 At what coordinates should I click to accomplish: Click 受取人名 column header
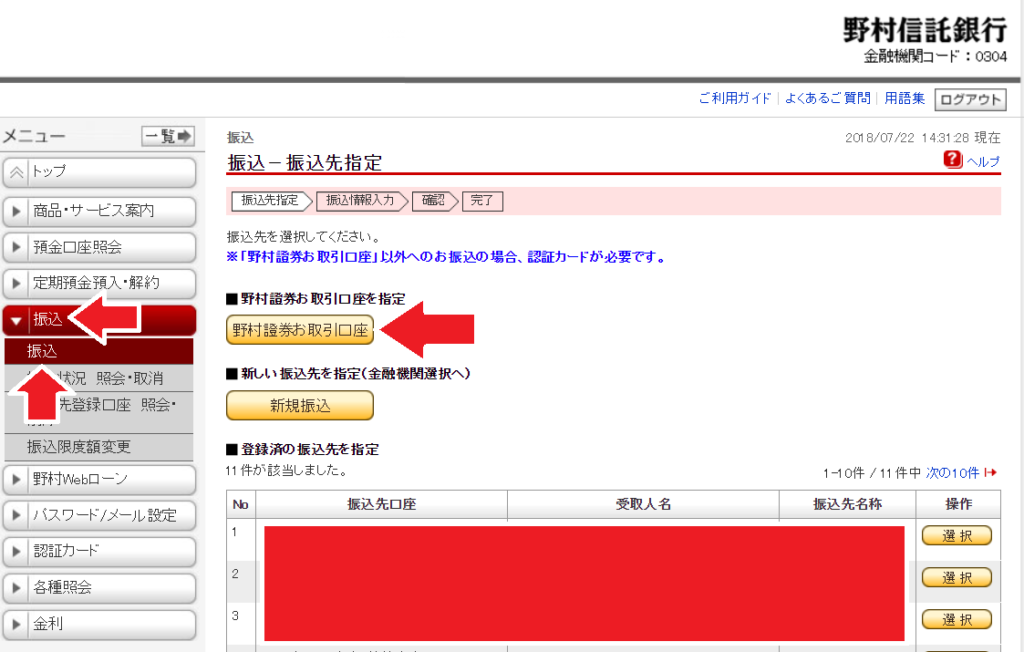coord(643,504)
